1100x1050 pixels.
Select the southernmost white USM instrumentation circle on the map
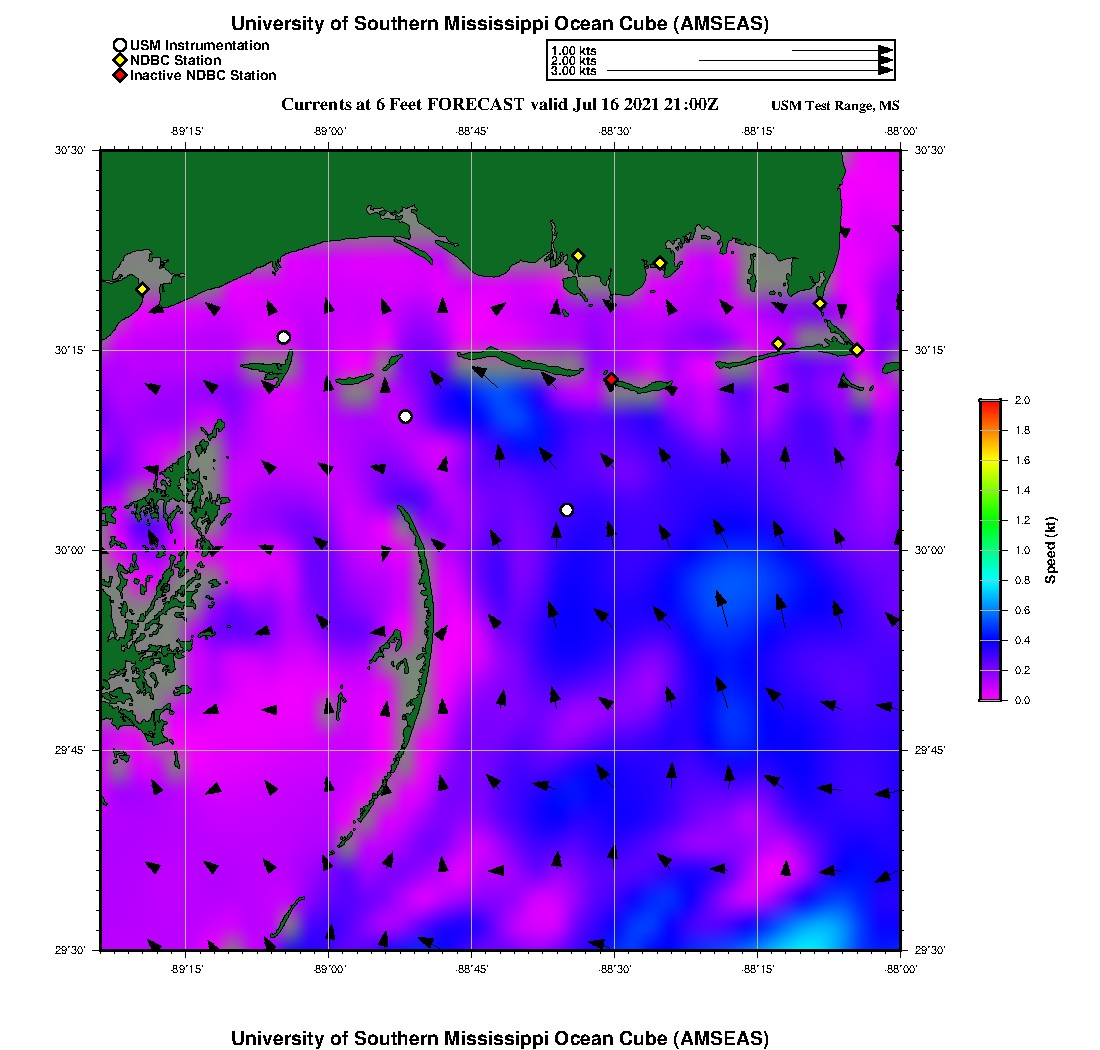coord(567,510)
